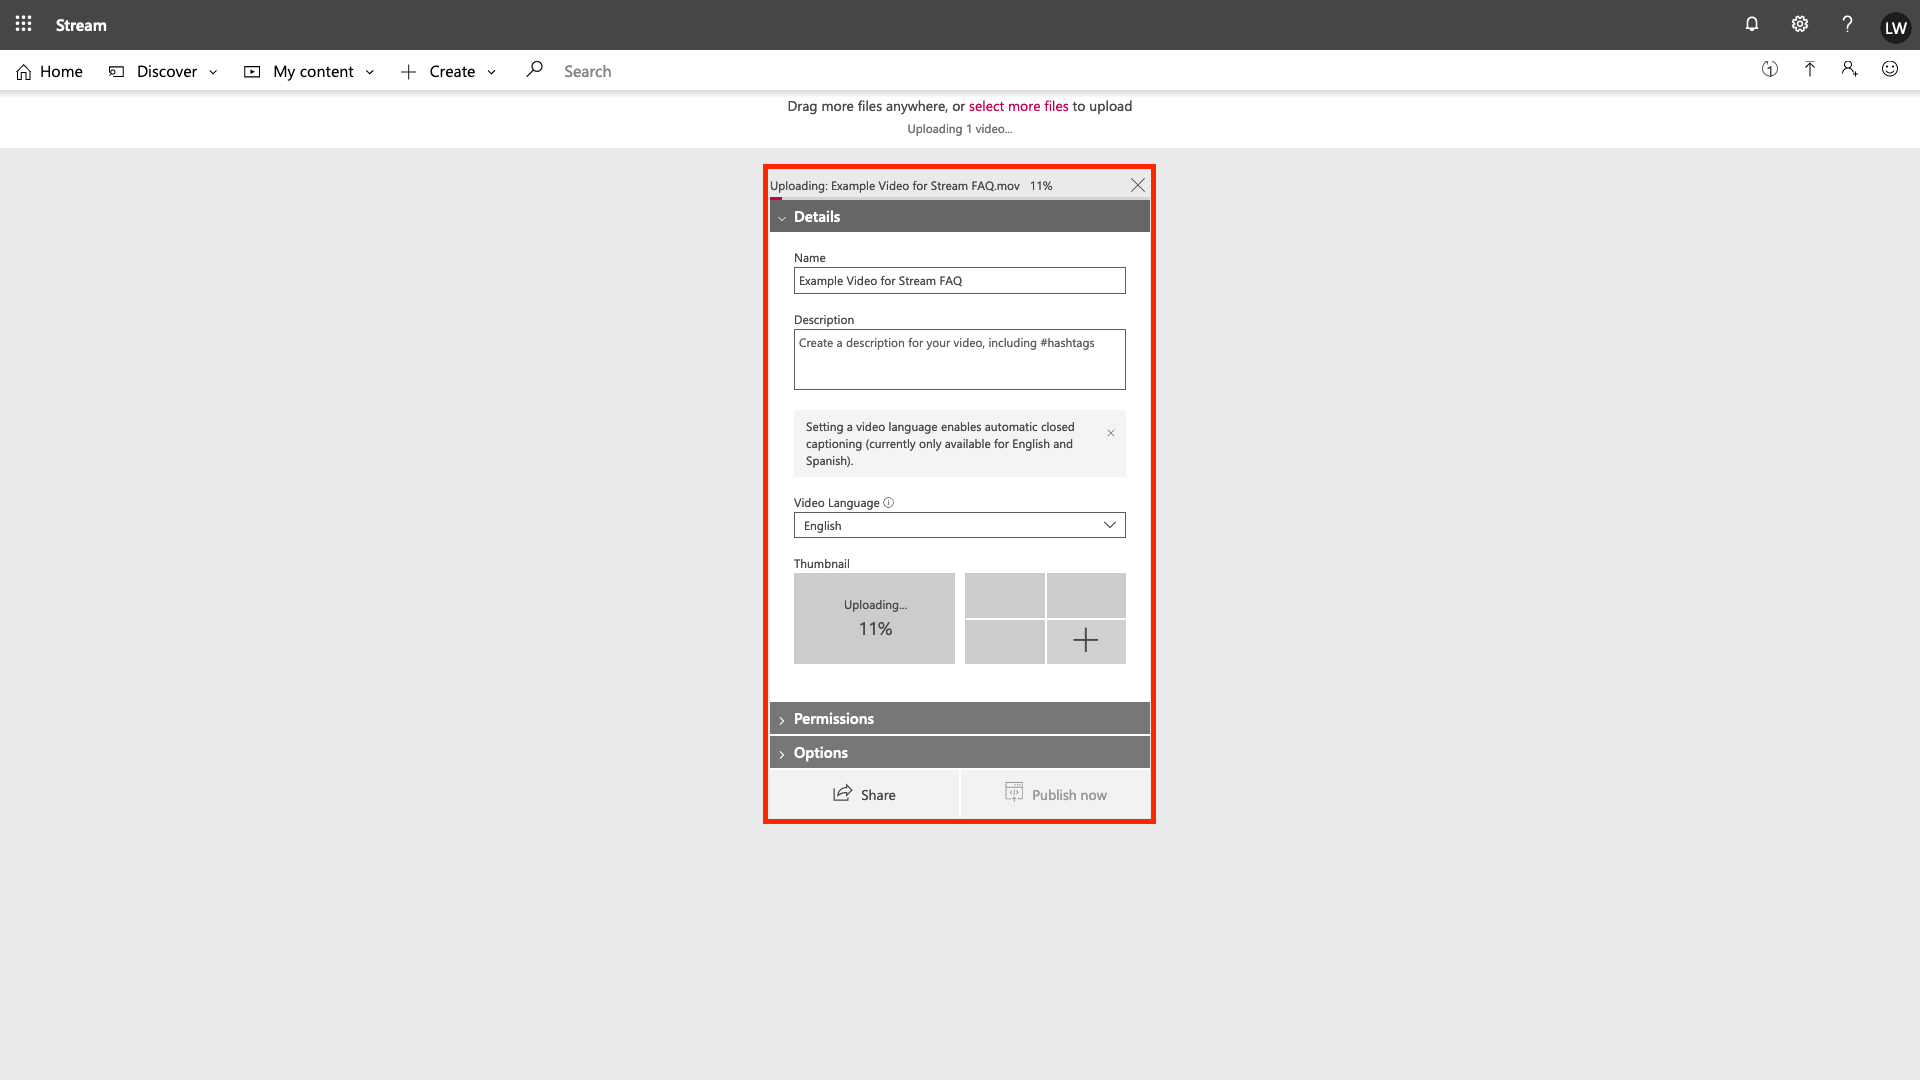The width and height of the screenshot is (1920, 1080).
Task: Go to Home in the navigation bar
Action: tap(50, 71)
